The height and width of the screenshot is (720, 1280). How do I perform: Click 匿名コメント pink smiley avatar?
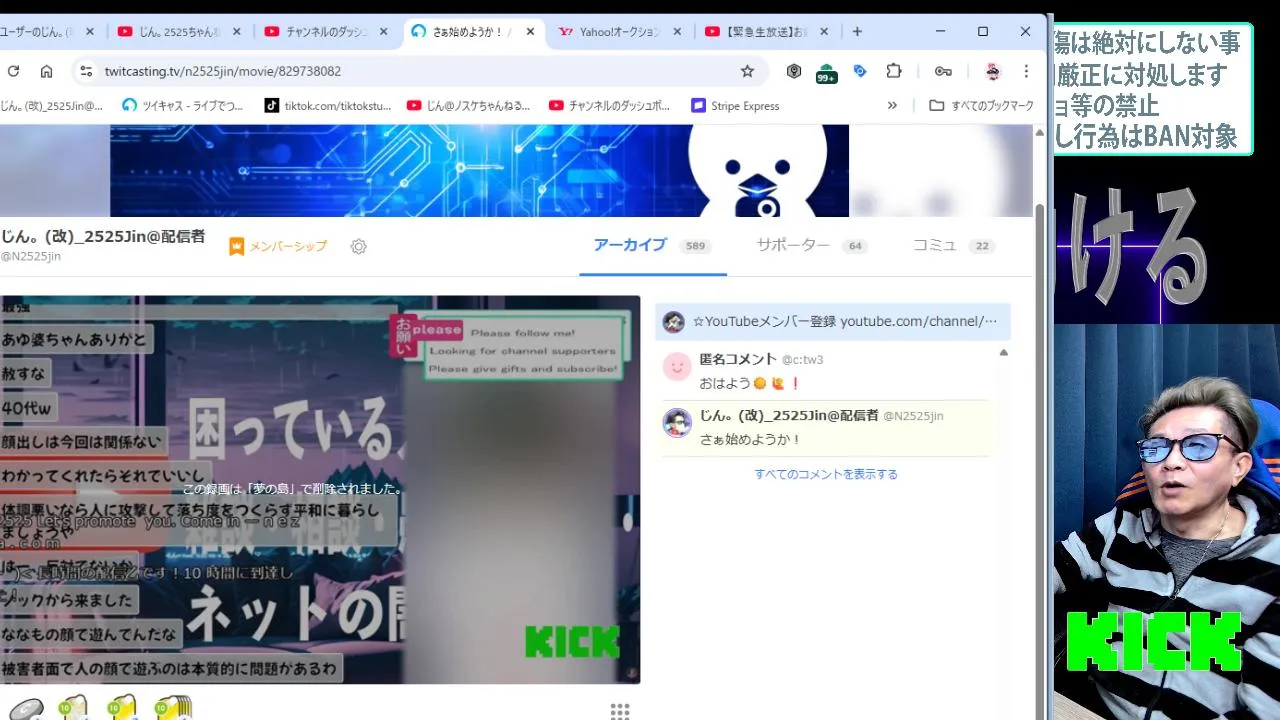(x=677, y=367)
